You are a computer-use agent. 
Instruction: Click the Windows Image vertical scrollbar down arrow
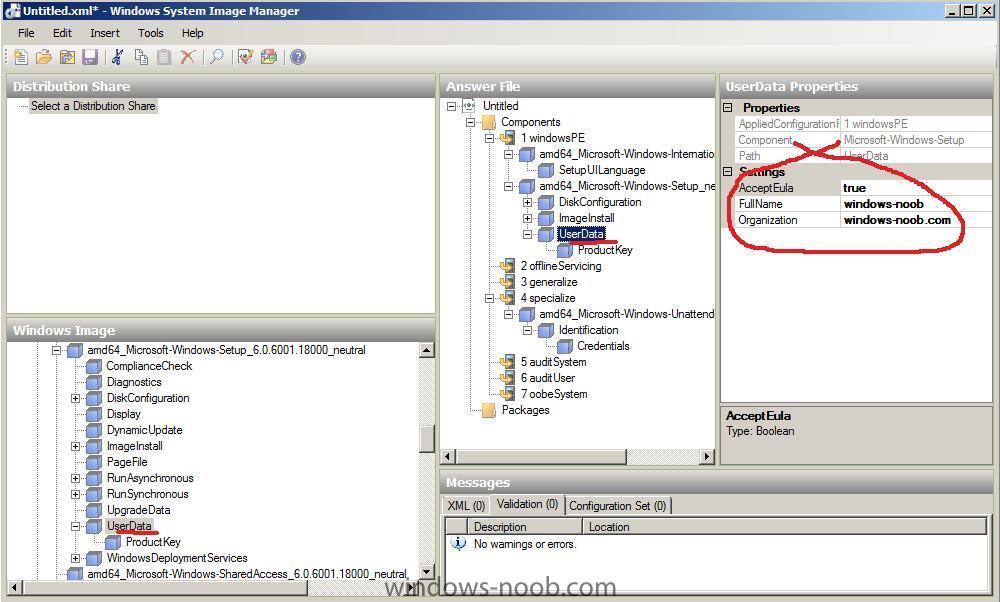pos(427,571)
